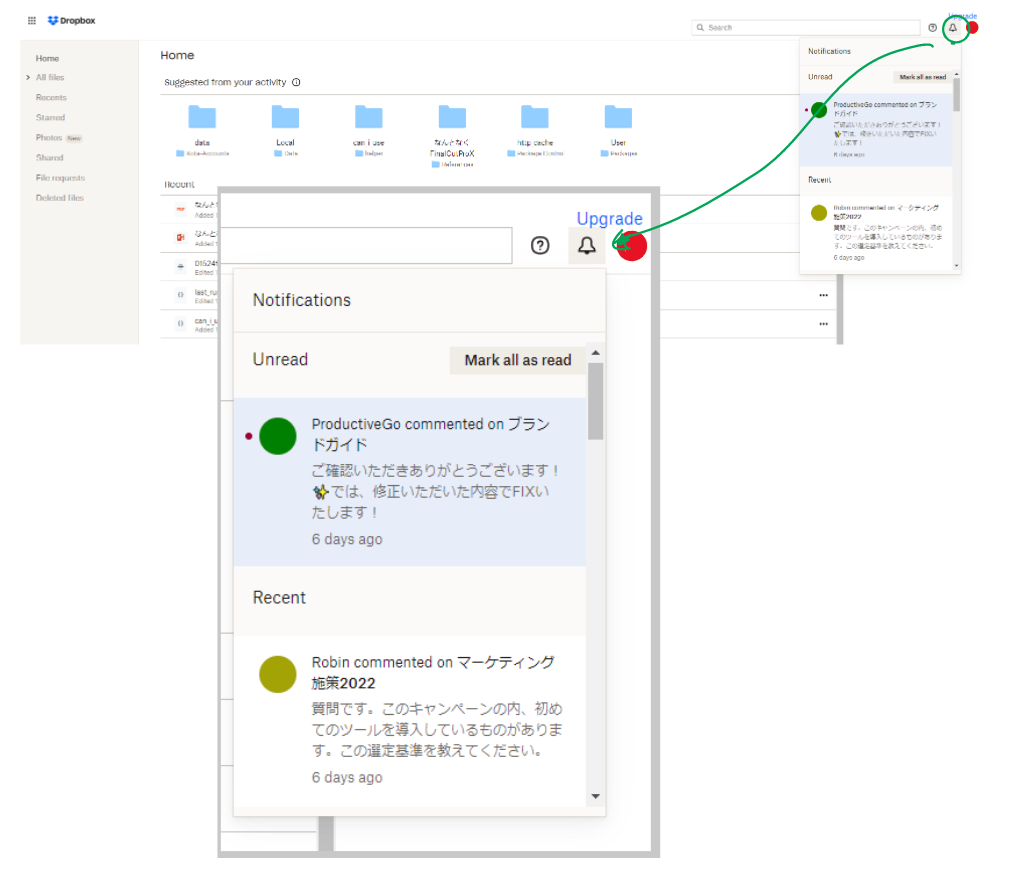Screen dimensions: 1018x883
Task: Click the notification bell in the enlarged inset
Action: click(587, 246)
